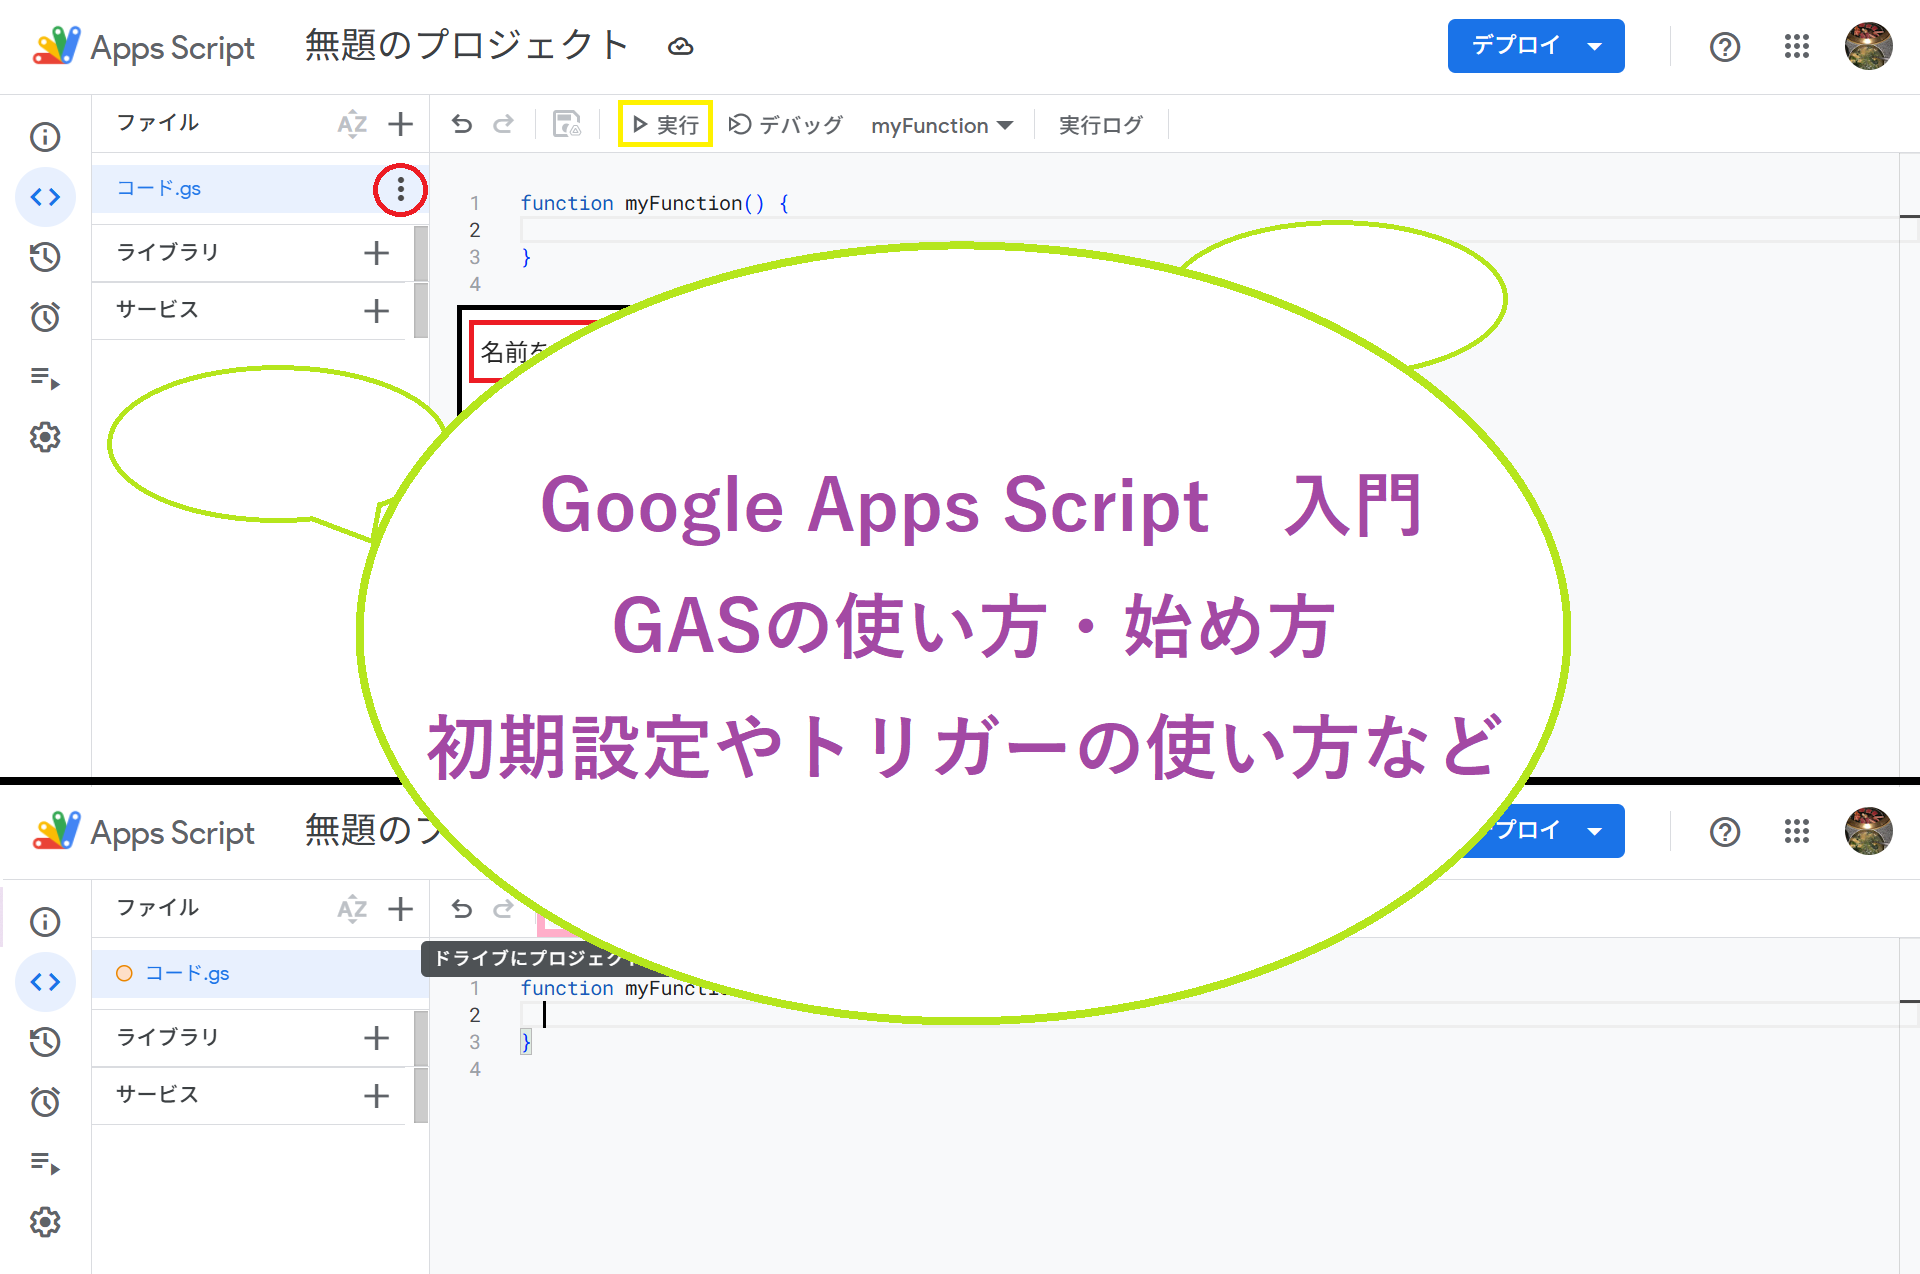This screenshot has width=1920, height=1274.
Task: Sort files alphabetically in upper window
Action: point(352,124)
